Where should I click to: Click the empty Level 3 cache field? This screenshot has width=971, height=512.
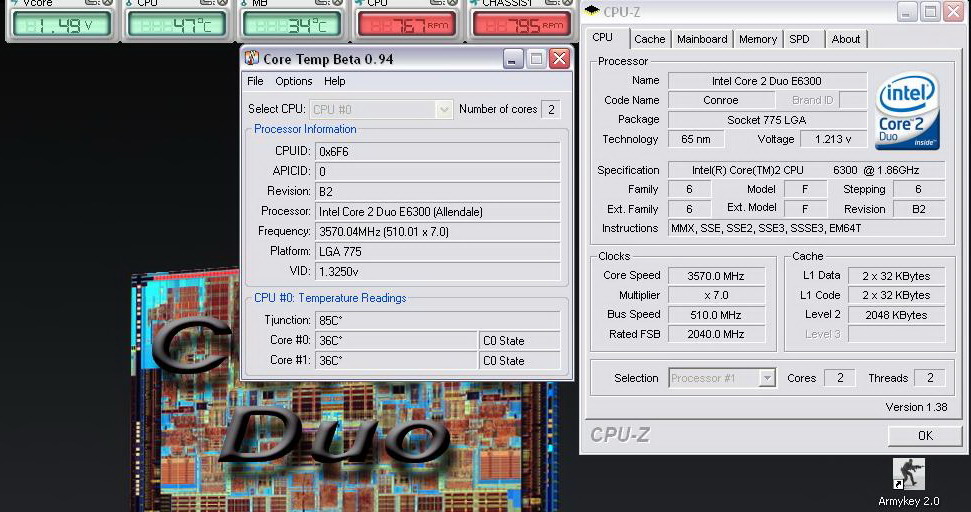[896, 334]
